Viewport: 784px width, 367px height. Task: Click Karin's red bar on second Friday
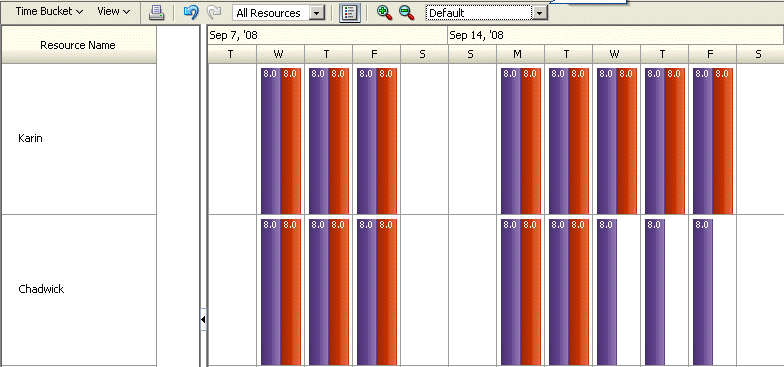(x=722, y=141)
